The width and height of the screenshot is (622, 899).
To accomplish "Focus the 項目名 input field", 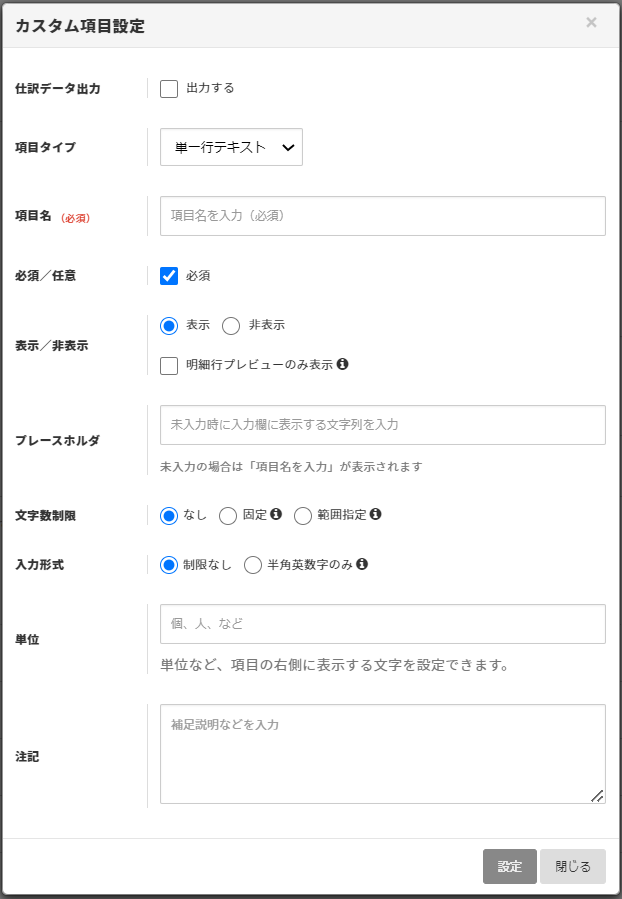I will click(383, 216).
